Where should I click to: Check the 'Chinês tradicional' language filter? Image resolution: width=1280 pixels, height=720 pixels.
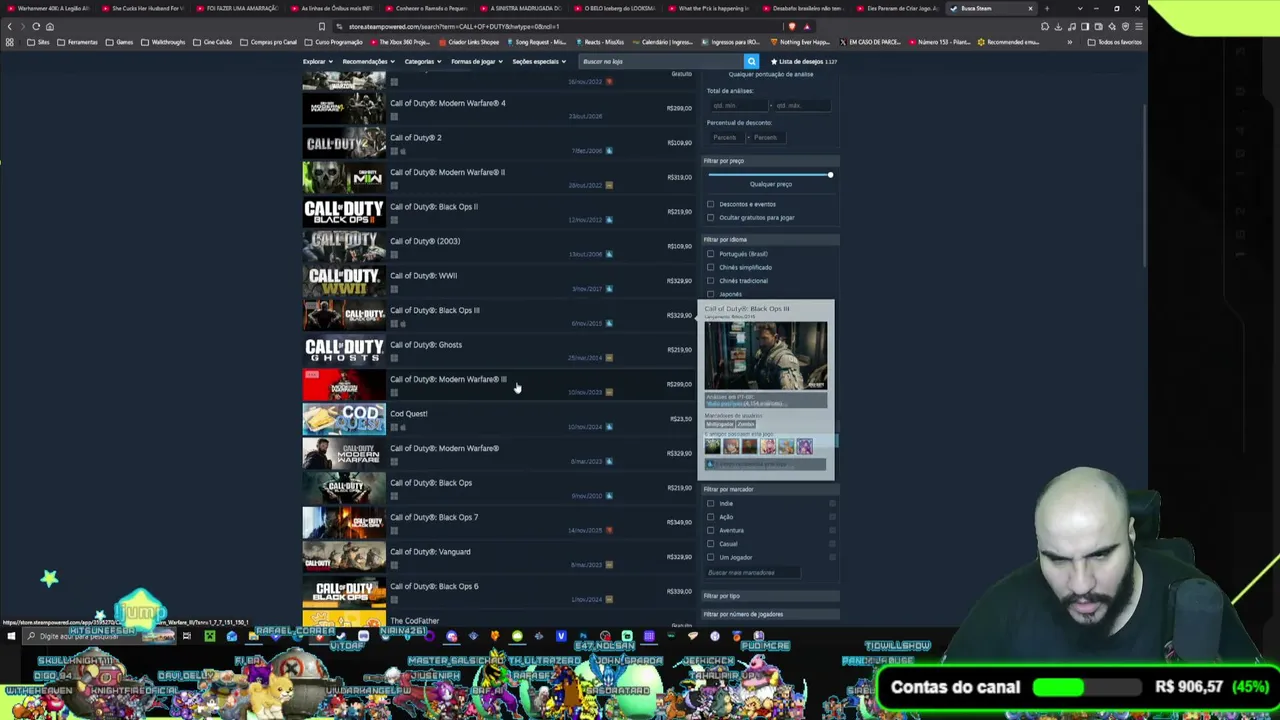point(711,281)
